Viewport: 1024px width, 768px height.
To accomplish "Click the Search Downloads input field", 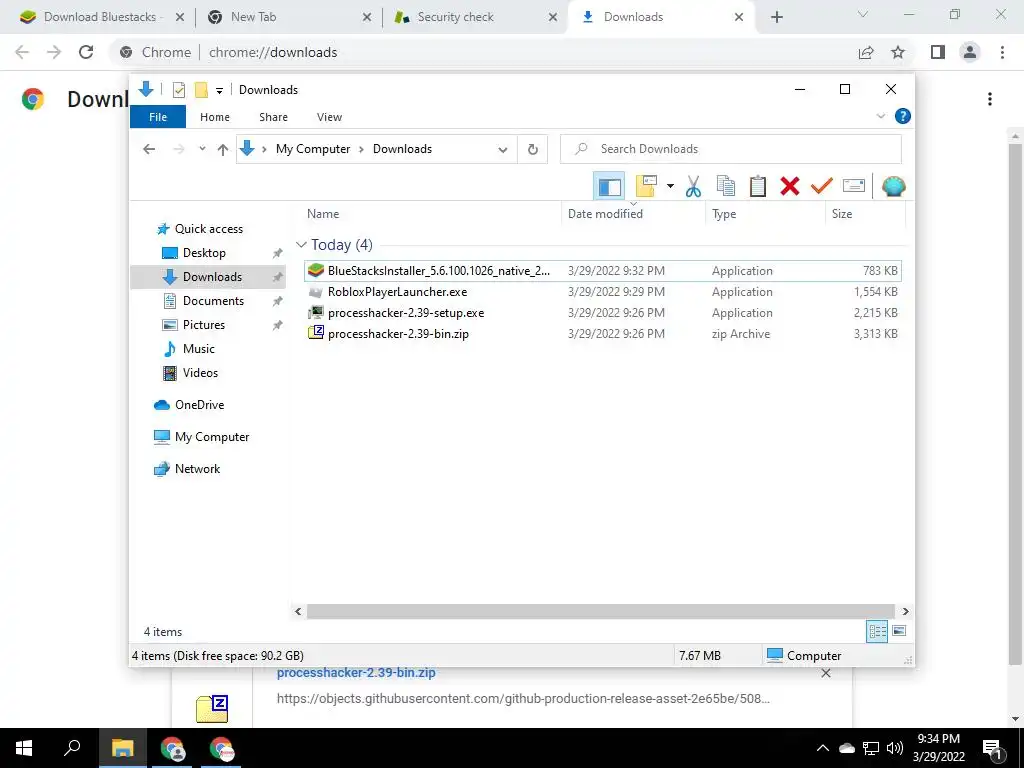I will (x=731, y=149).
